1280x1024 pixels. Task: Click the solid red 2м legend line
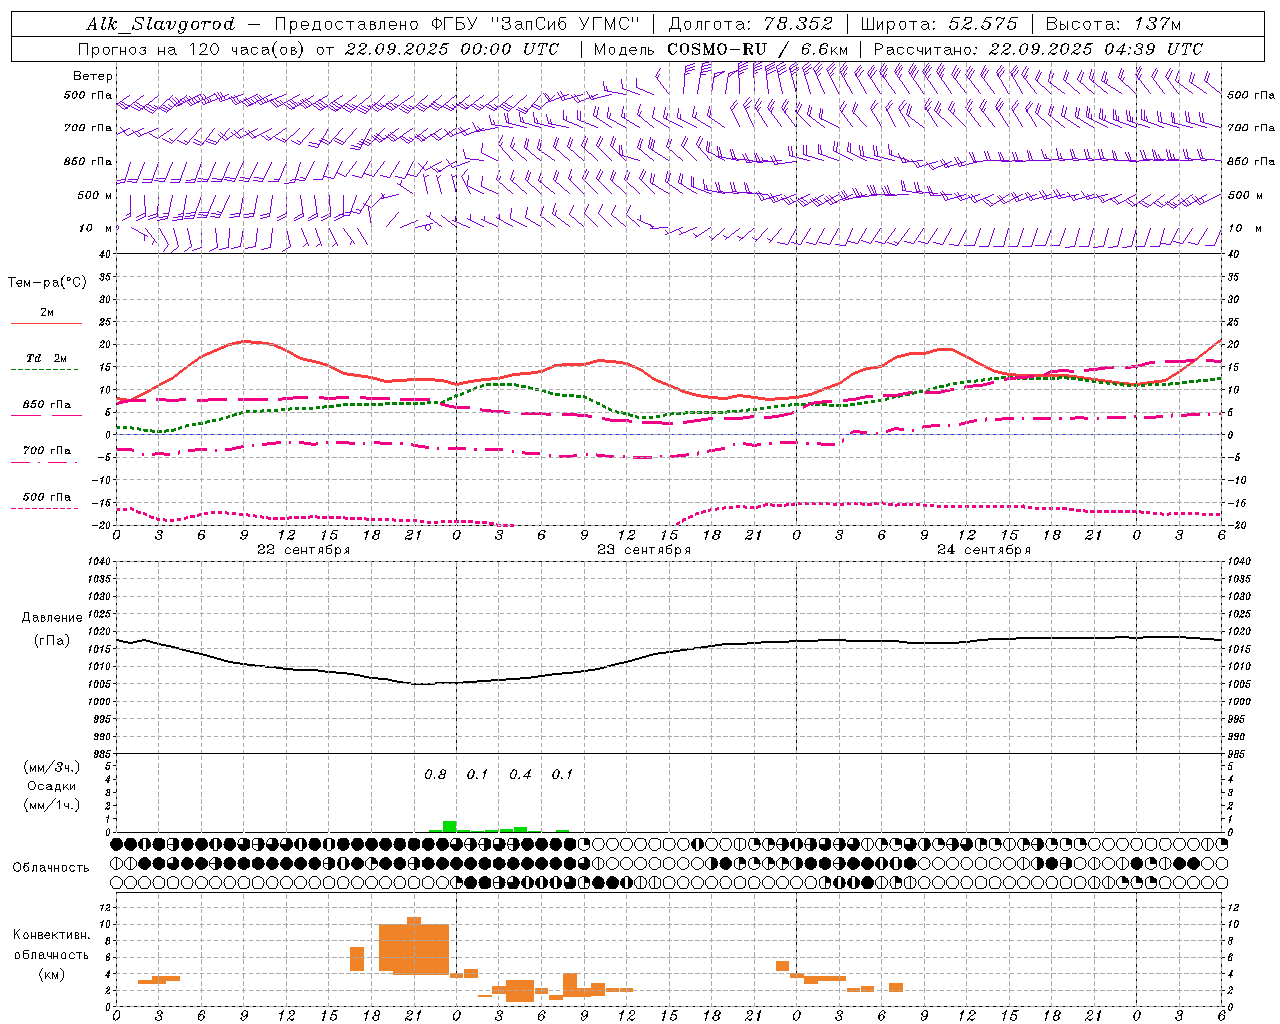(x=46, y=323)
